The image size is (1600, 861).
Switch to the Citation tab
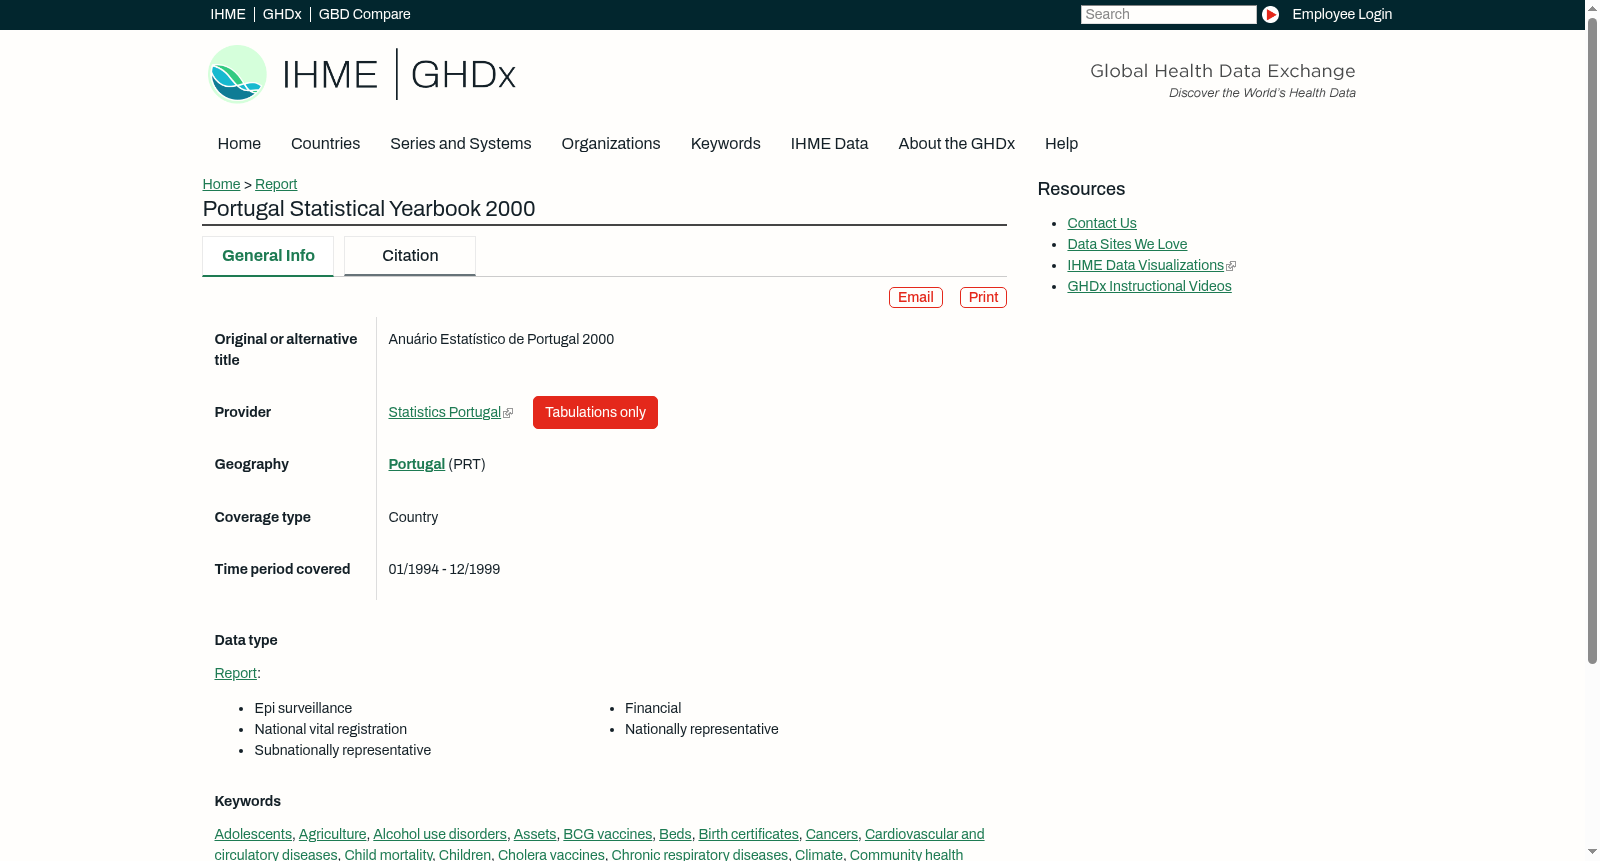pos(410,256)
